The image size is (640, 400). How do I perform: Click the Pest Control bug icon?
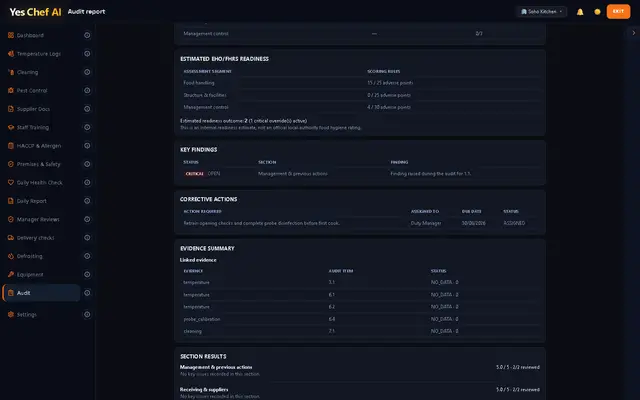(x=11, y=90)
